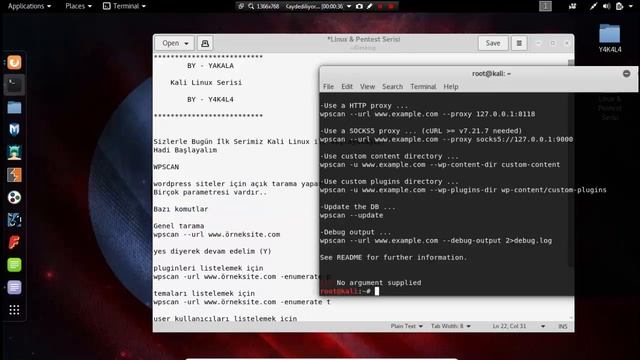Click 'No argument supplied' in terminal
640x360 pixels.
tap(379, 282)
